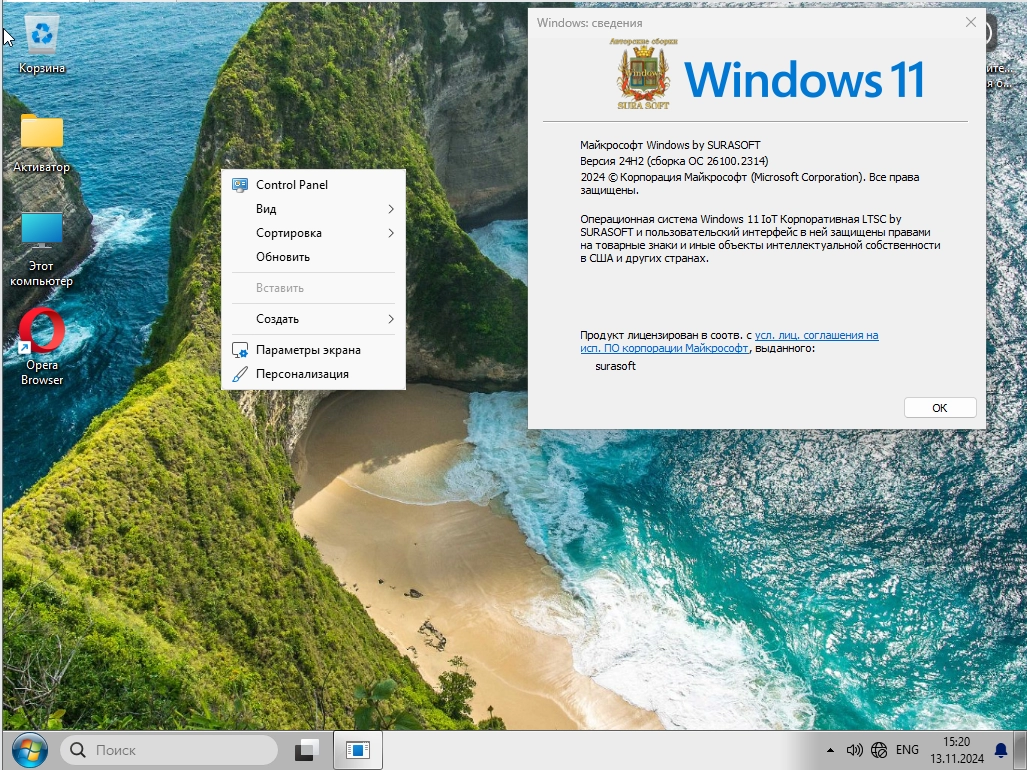Show hidden tray icons arrow
1027x770 pixels.
[830, 750]
